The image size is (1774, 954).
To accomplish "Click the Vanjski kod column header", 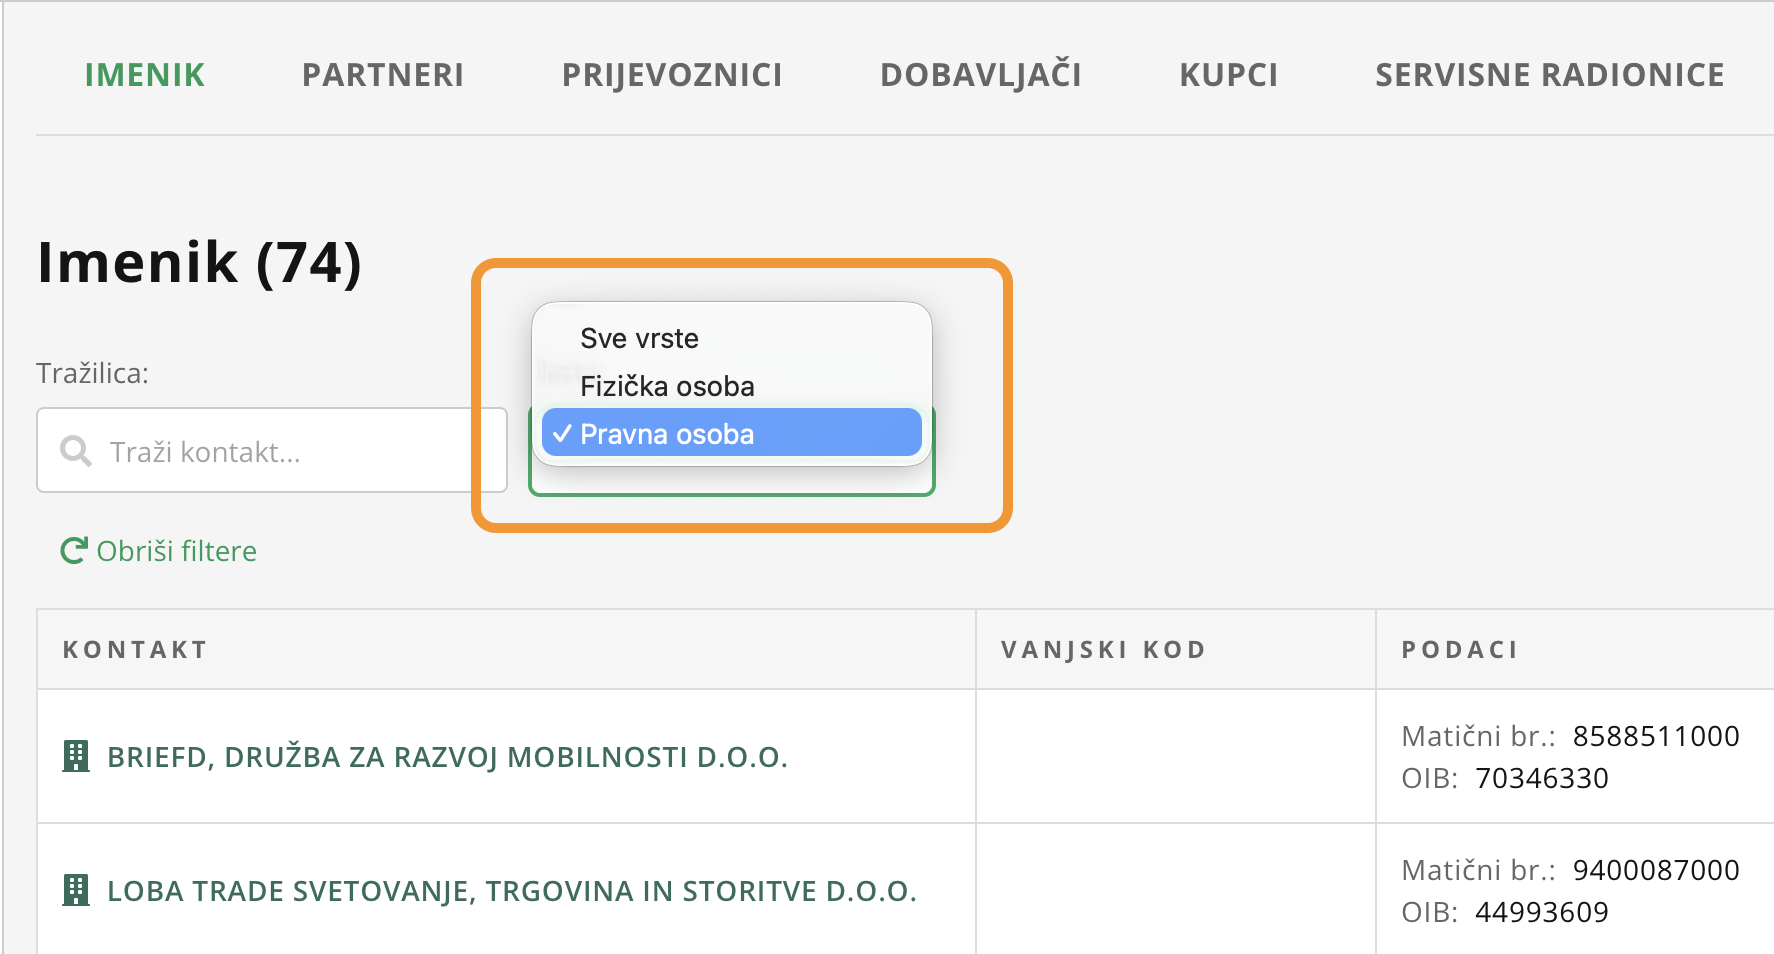I will click(1104, 650).
